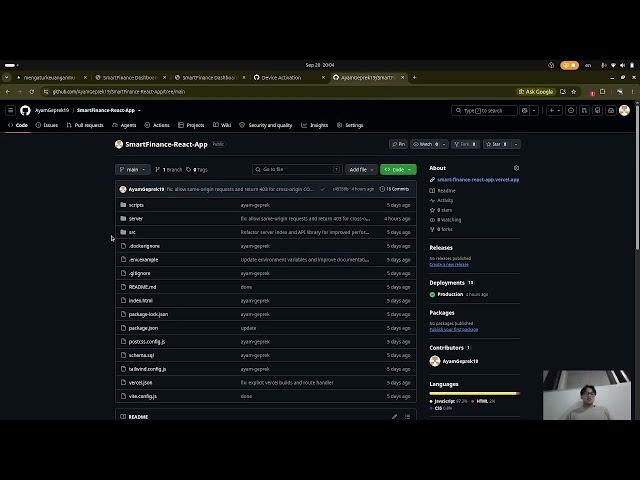Open the scripts folder
This screenshot has height=480, width=640.
click(x=136, y=205)
